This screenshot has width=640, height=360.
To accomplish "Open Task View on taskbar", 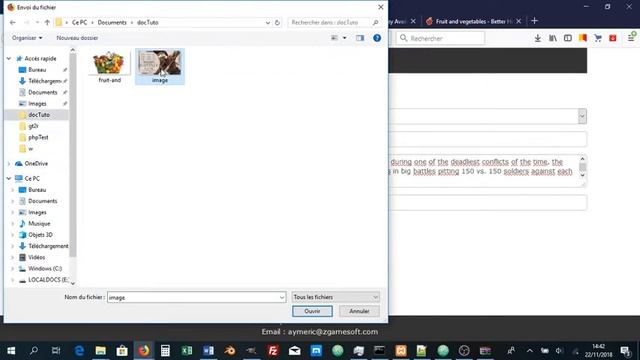I will coord(56,351).
